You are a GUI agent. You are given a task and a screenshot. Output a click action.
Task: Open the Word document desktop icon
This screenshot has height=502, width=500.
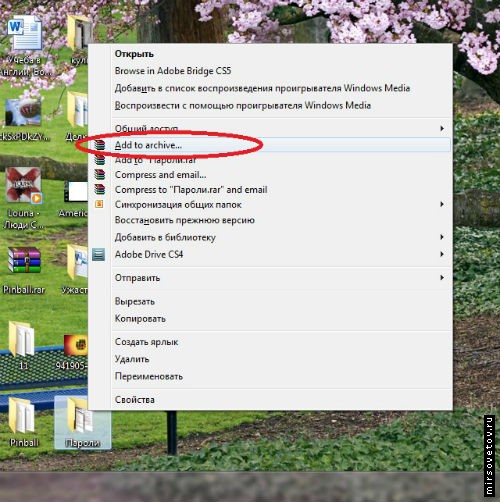pyautogui.click(x=25, y=33)
